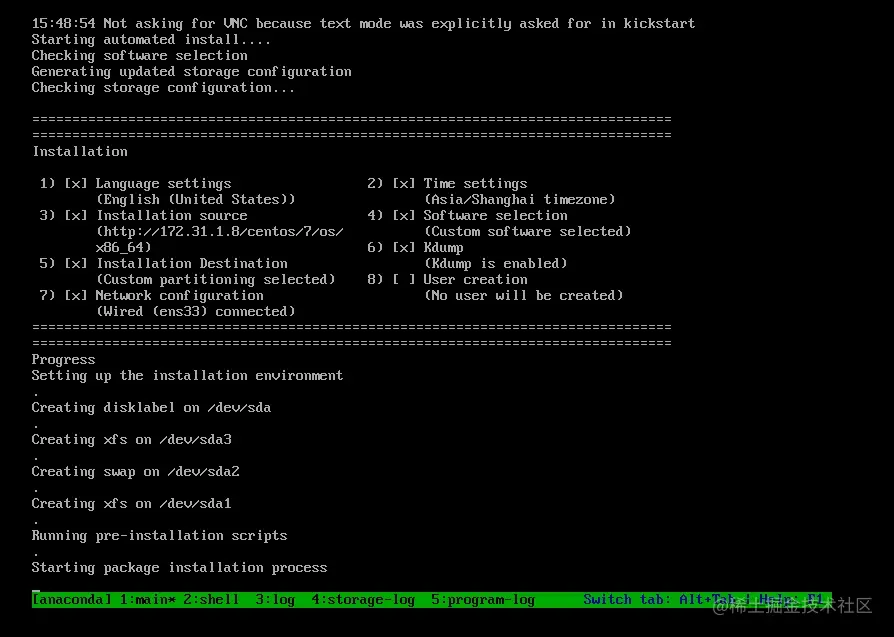Click '(No user will be created)' text
This screenshot has width=894, height=637.
click(524, 295)
